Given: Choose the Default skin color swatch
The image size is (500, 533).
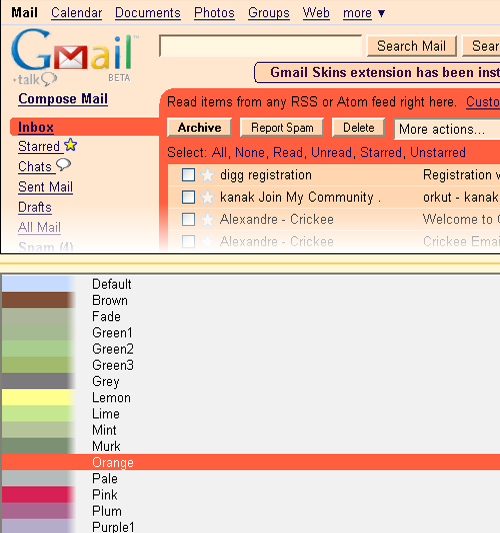Looking at the screenshot, I should [x=37, y=284].
